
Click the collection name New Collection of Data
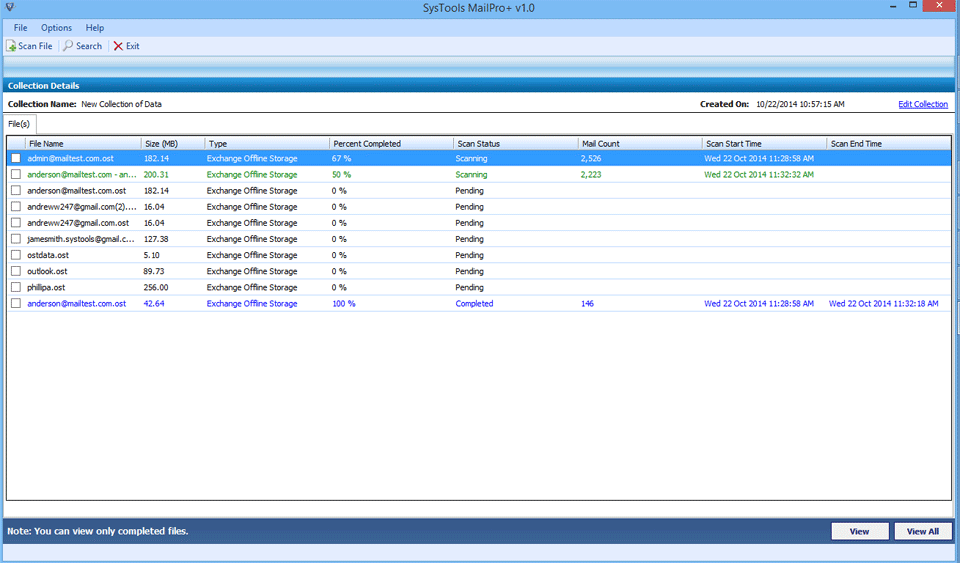[x=121, y=104]
